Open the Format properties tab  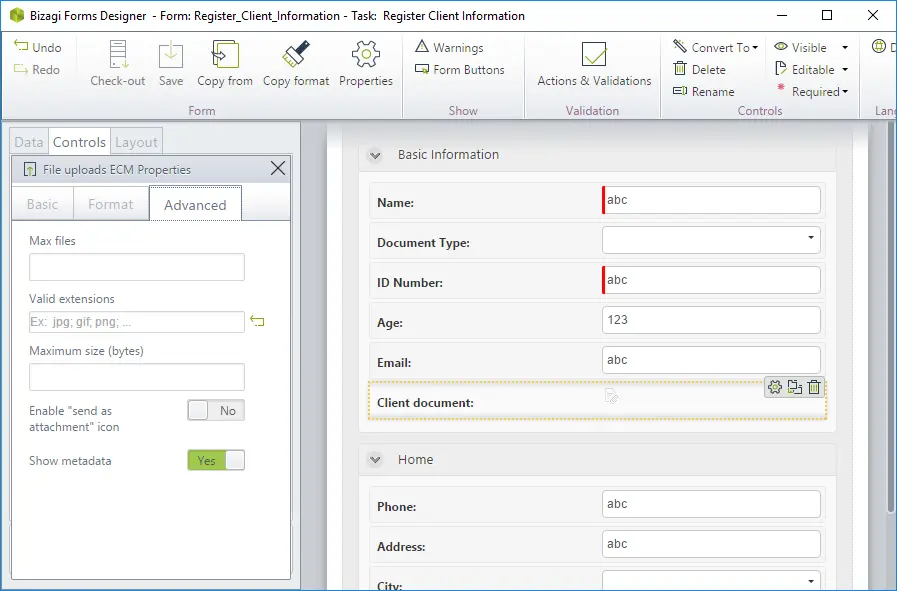110,204
